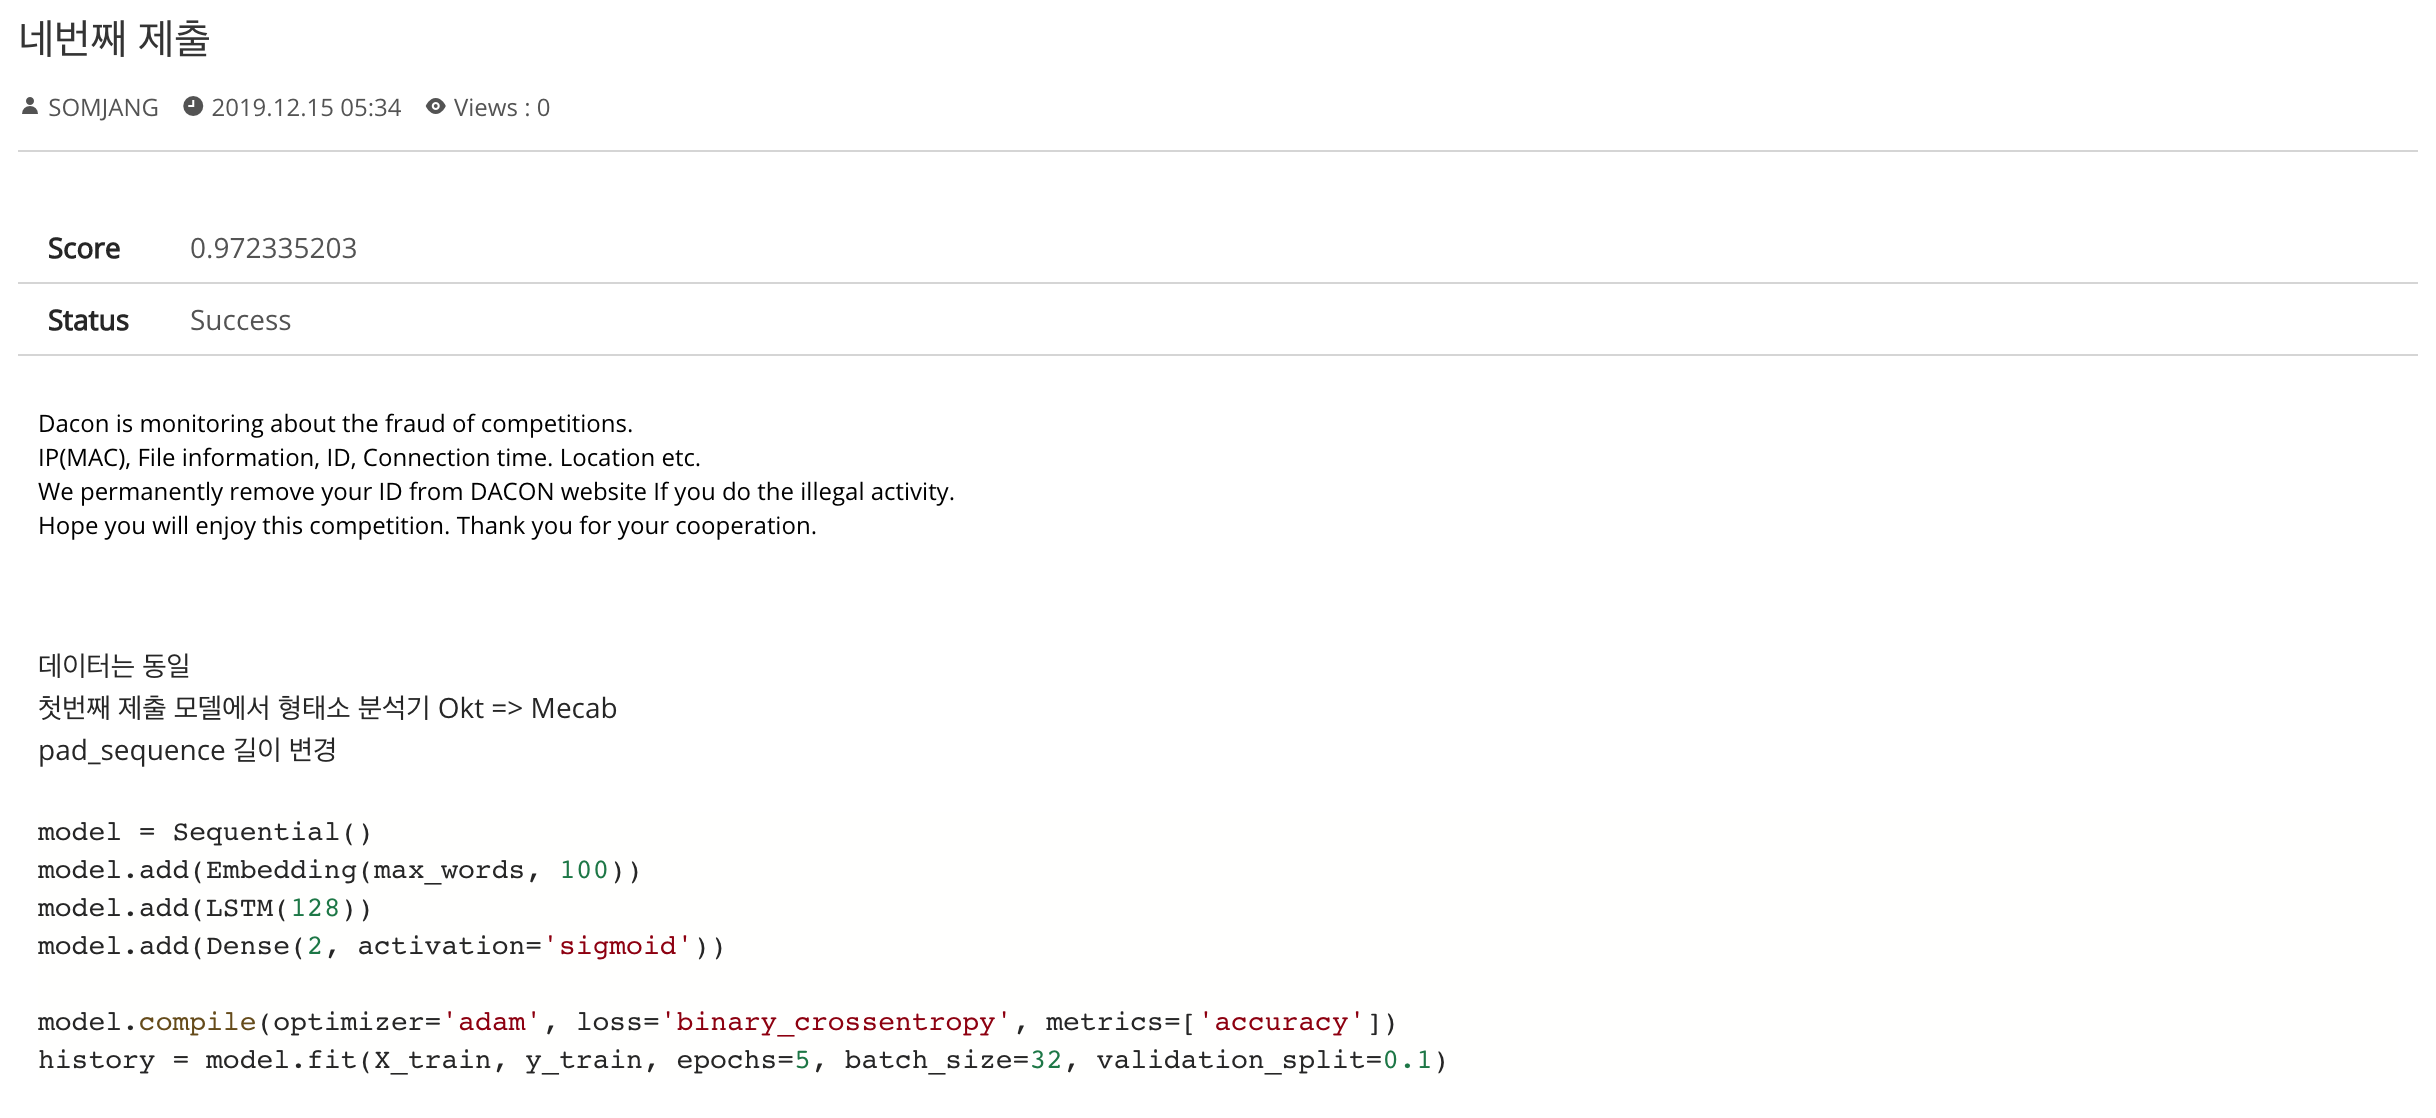Click the date 2019.12.15 05:34

click(x=306, y=108)
